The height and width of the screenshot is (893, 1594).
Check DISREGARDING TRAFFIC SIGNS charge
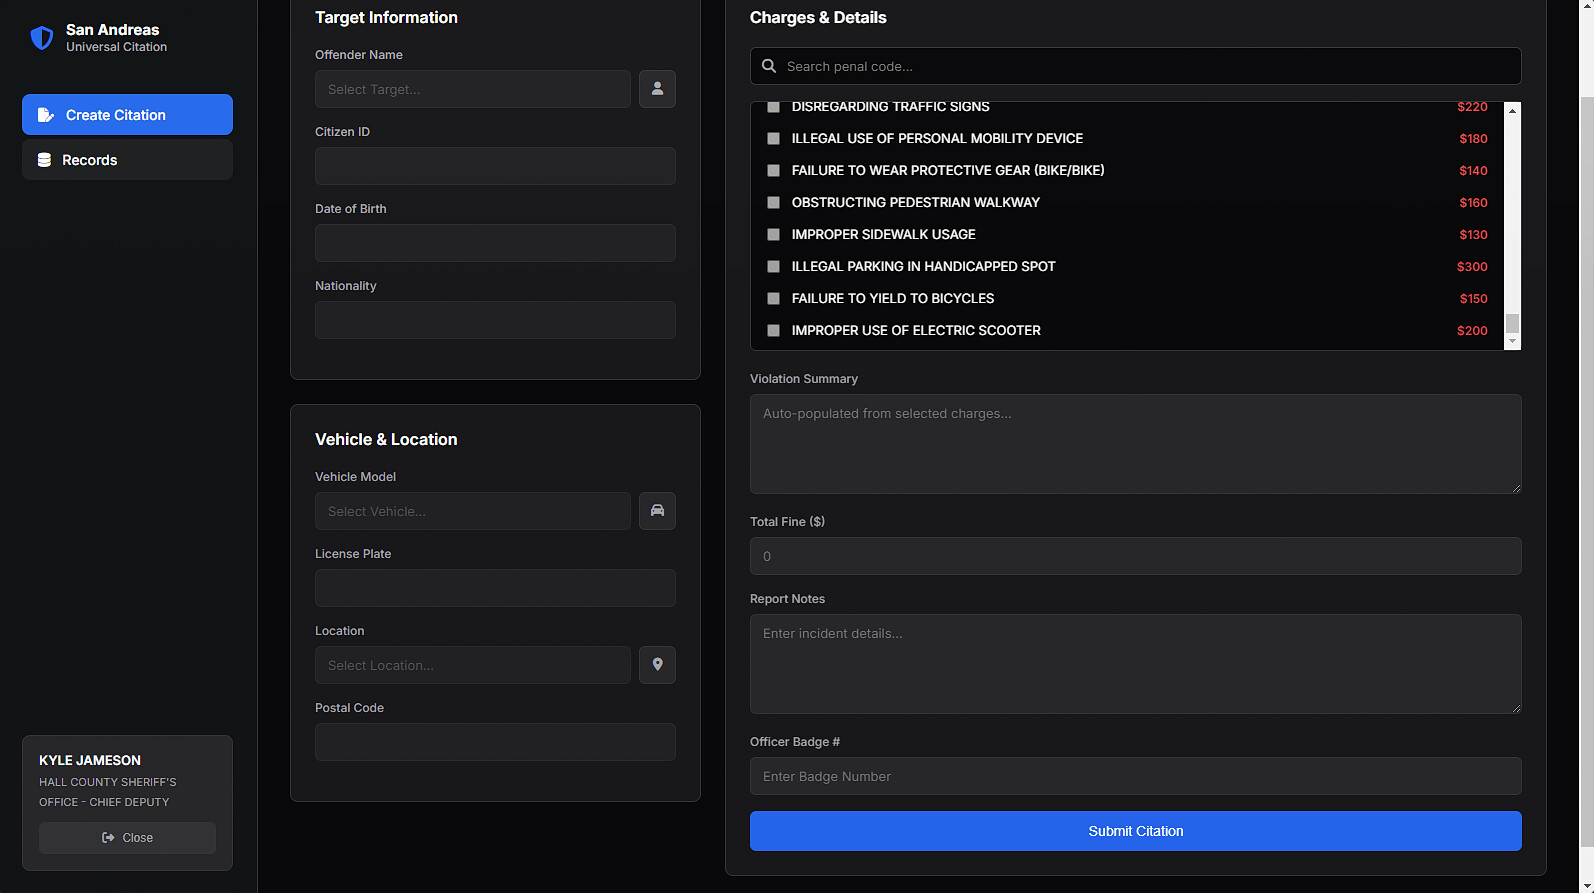(773, 106)
